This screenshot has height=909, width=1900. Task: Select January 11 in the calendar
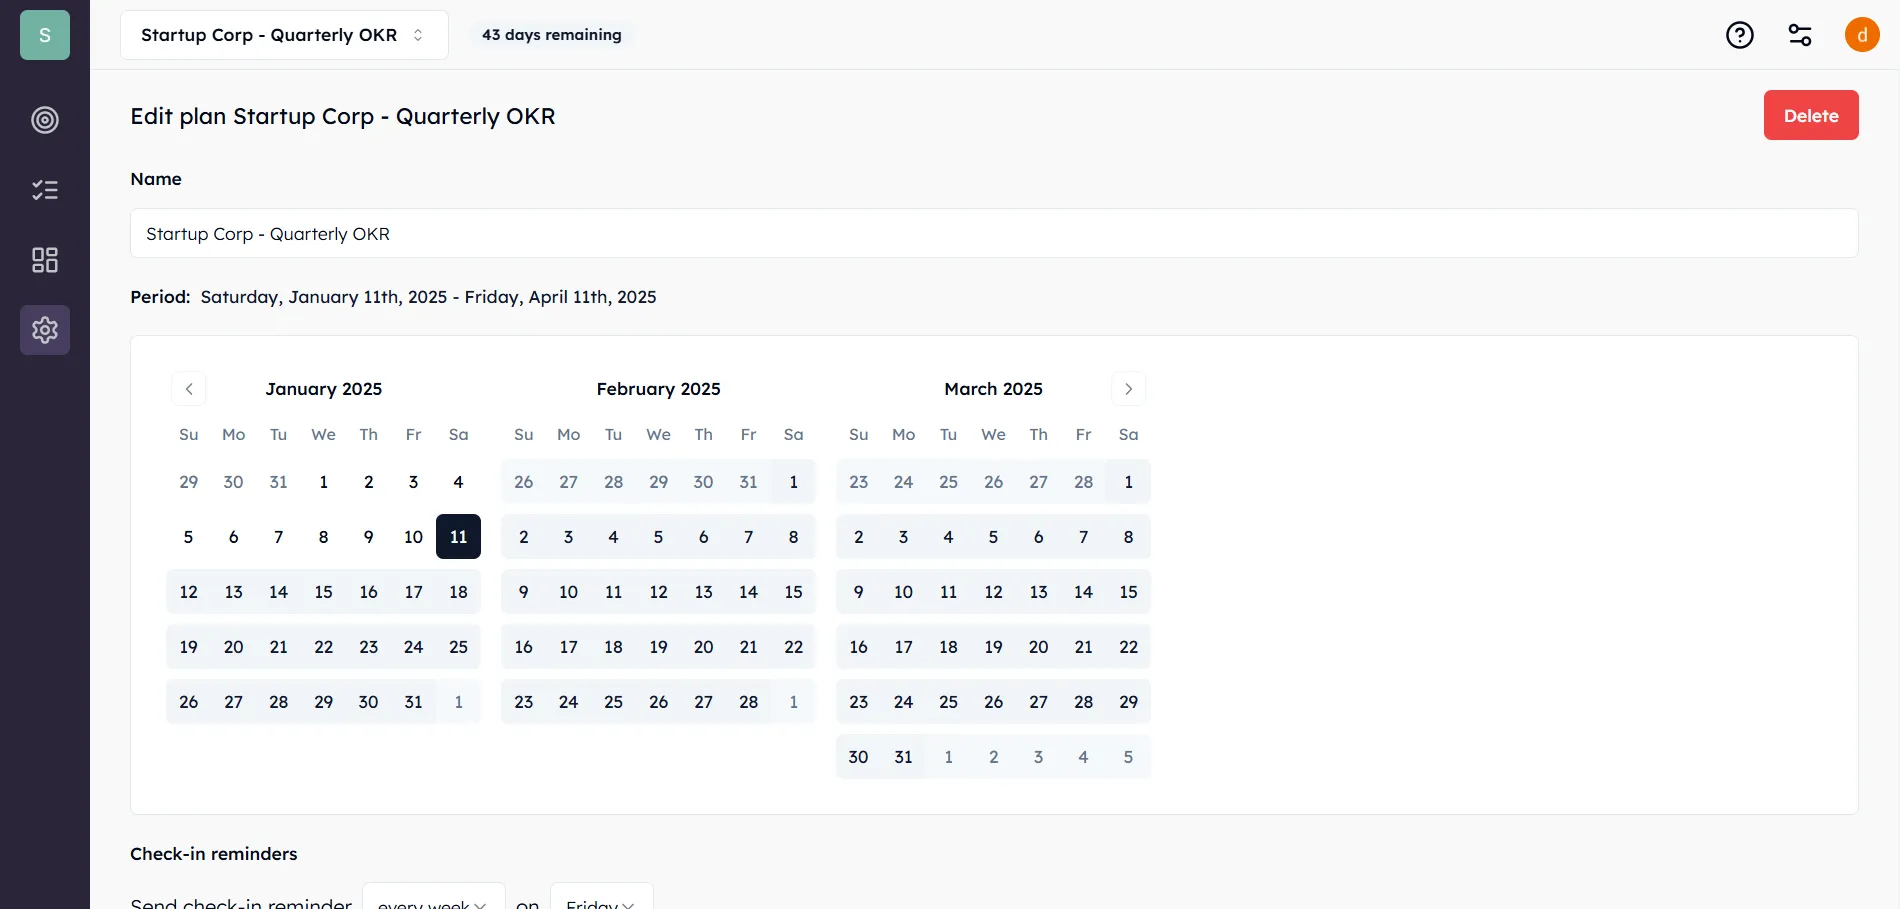(458, 536)
